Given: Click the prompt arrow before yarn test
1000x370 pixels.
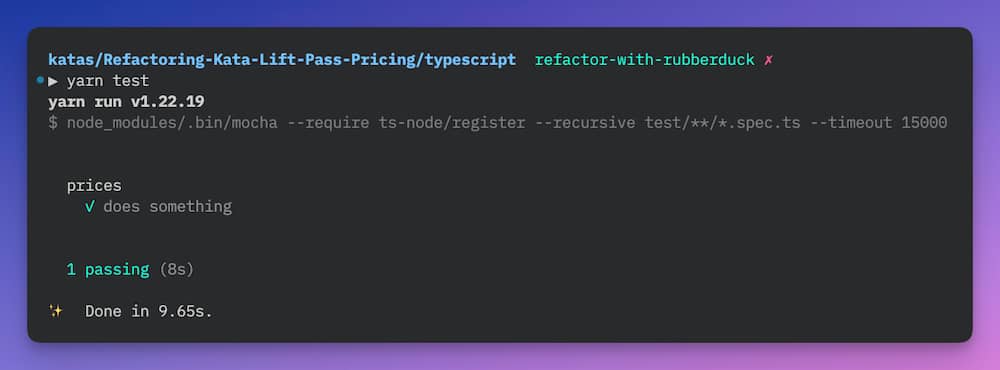Looking at the screenshot, I should click(x=53, y=81).
